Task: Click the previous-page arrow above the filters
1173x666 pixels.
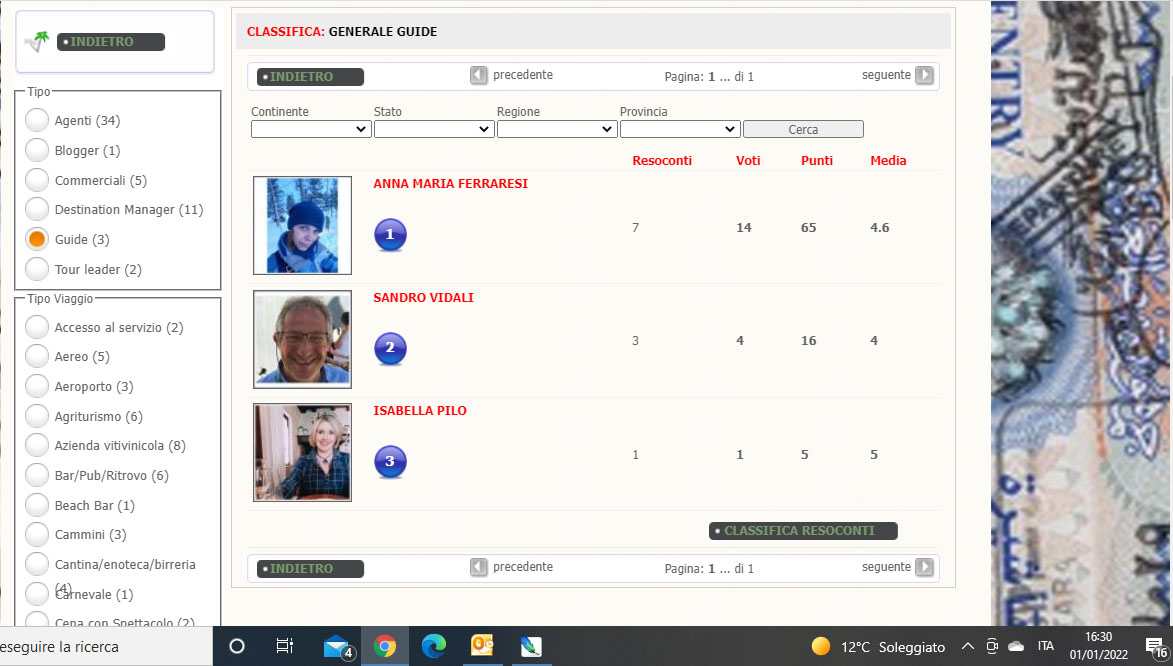Action: (479, 75)
